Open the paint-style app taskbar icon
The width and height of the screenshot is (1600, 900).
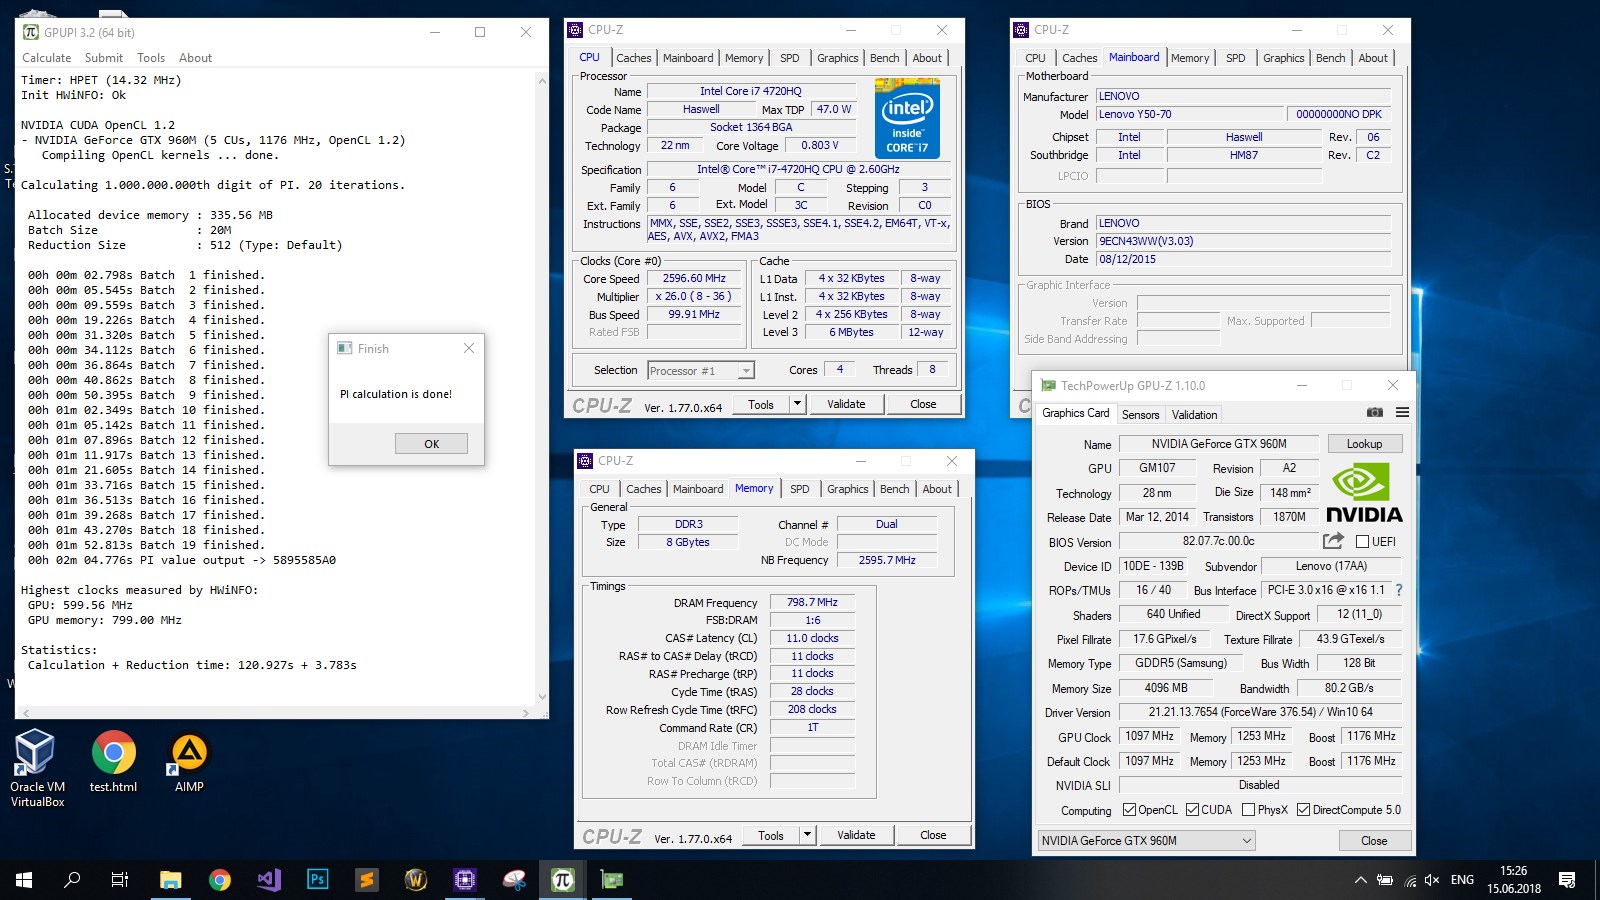pos(514,880)
